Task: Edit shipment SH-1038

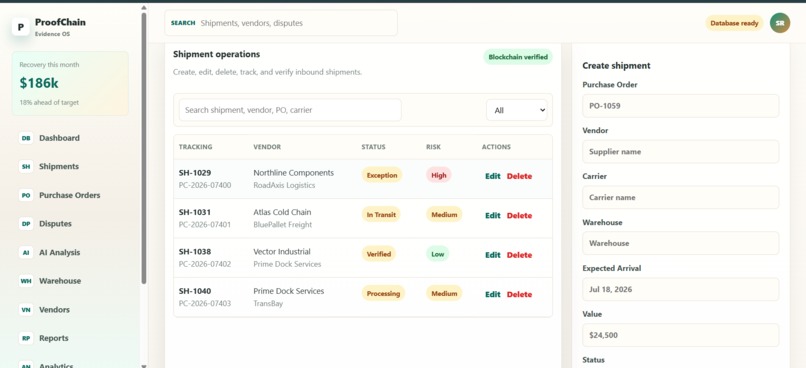Action: click(492, 255)
